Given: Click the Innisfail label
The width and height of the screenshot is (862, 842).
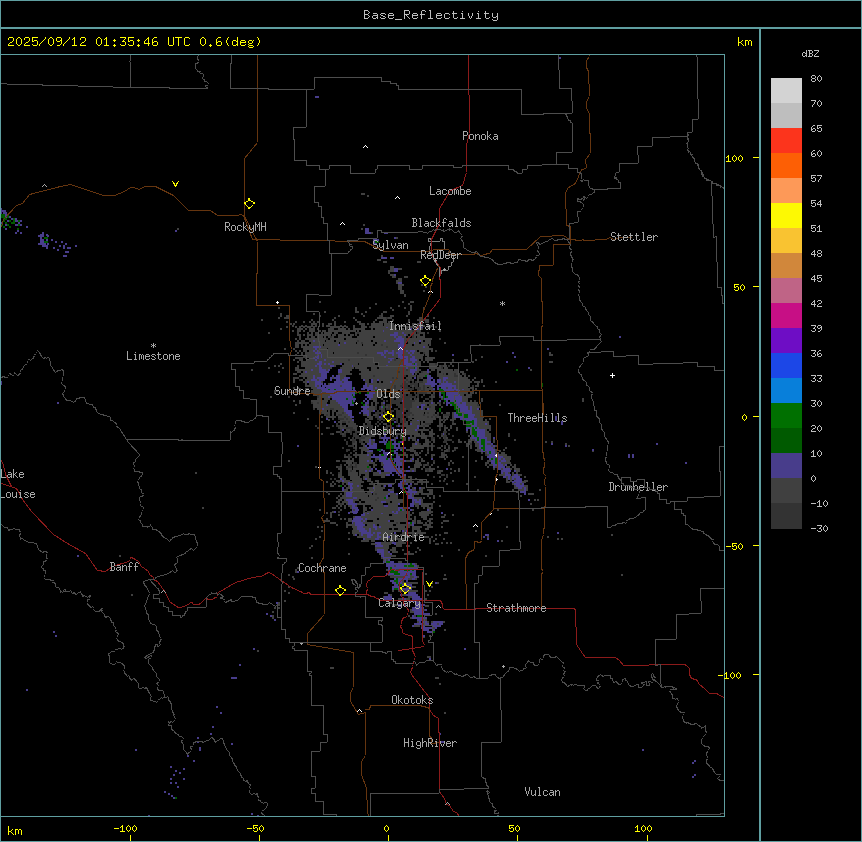Looking at the screenshot, I should tap(415, 326).
